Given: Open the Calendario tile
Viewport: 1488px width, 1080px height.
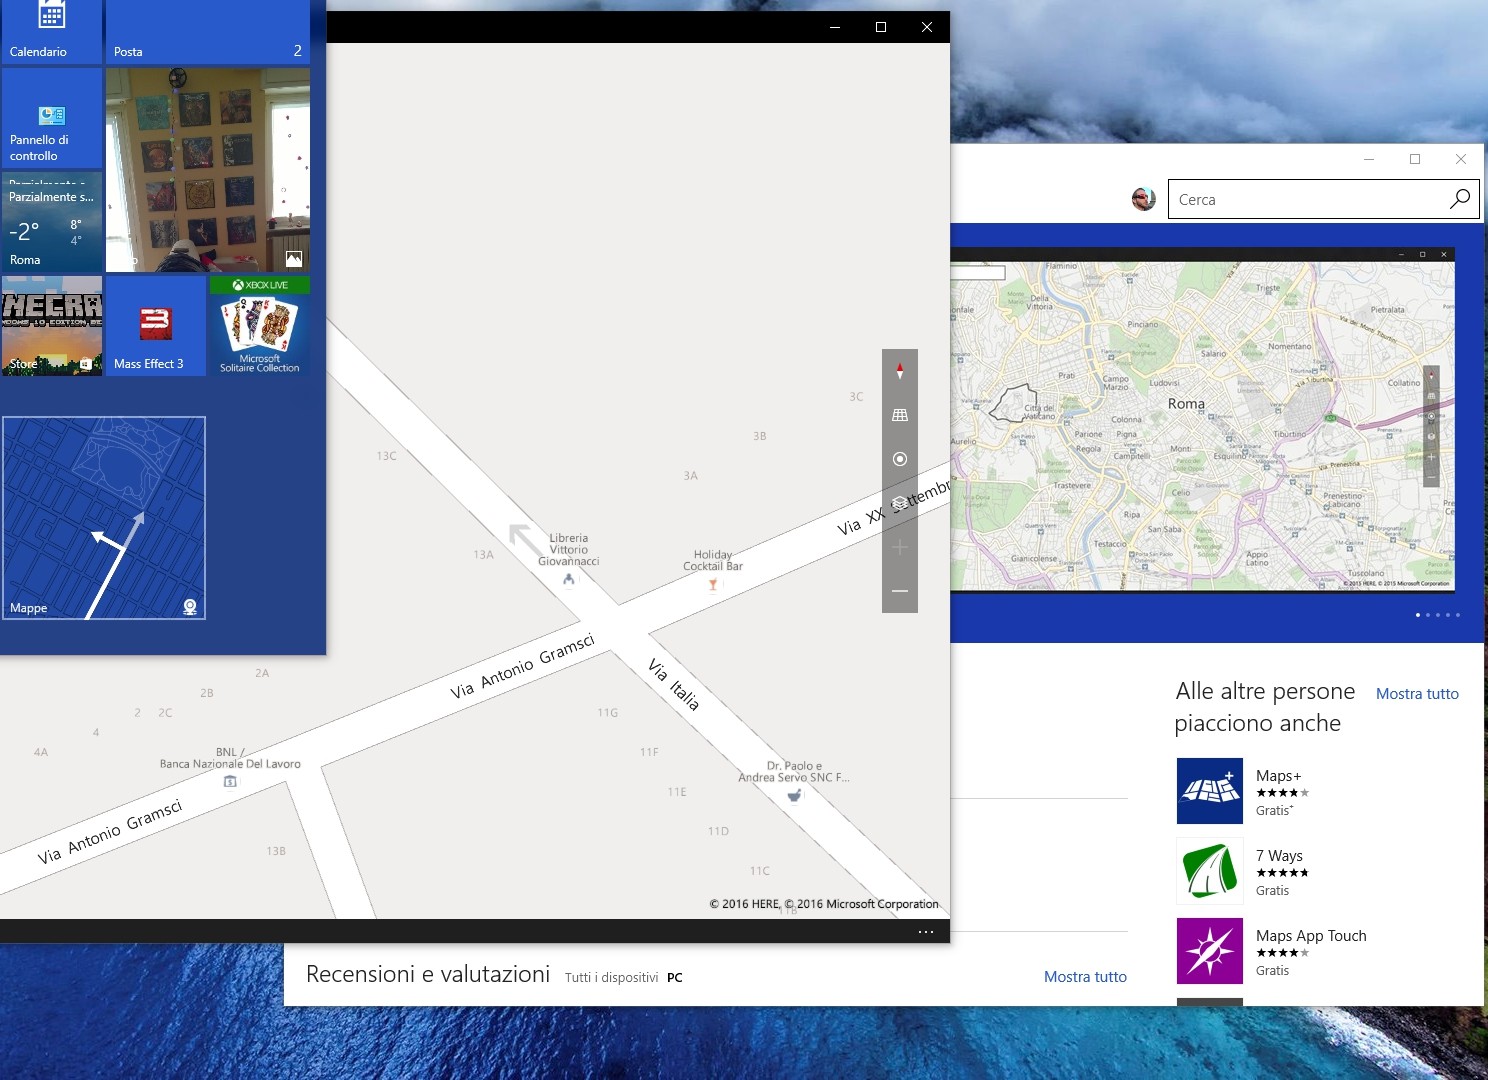Looking at the screenshot, I should (x=52, y=31).
